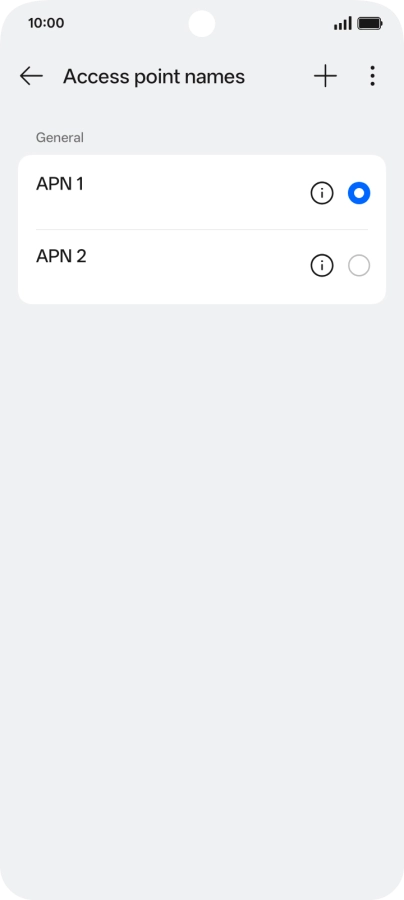Tap the back arrow icon
The height and width of the screenshot is (900, 404).
click(x=31, y=76)
